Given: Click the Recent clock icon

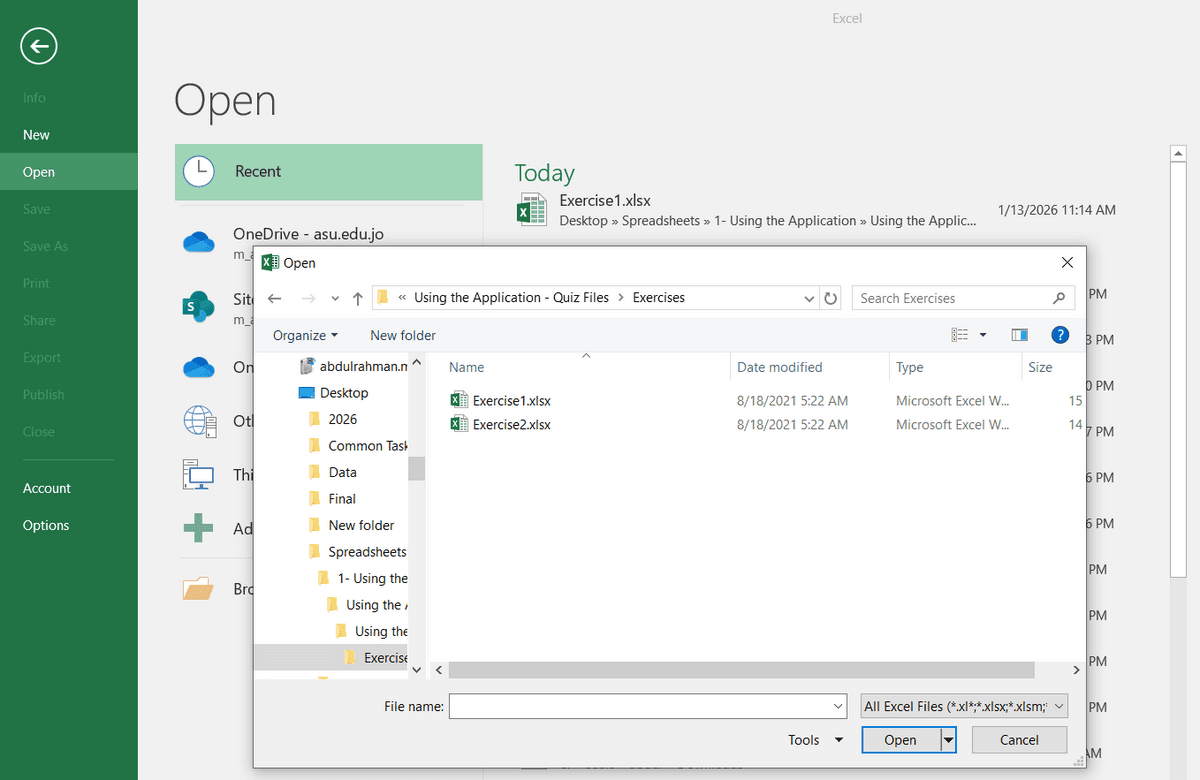Looking at the screenshot, I should click(199, 171).
